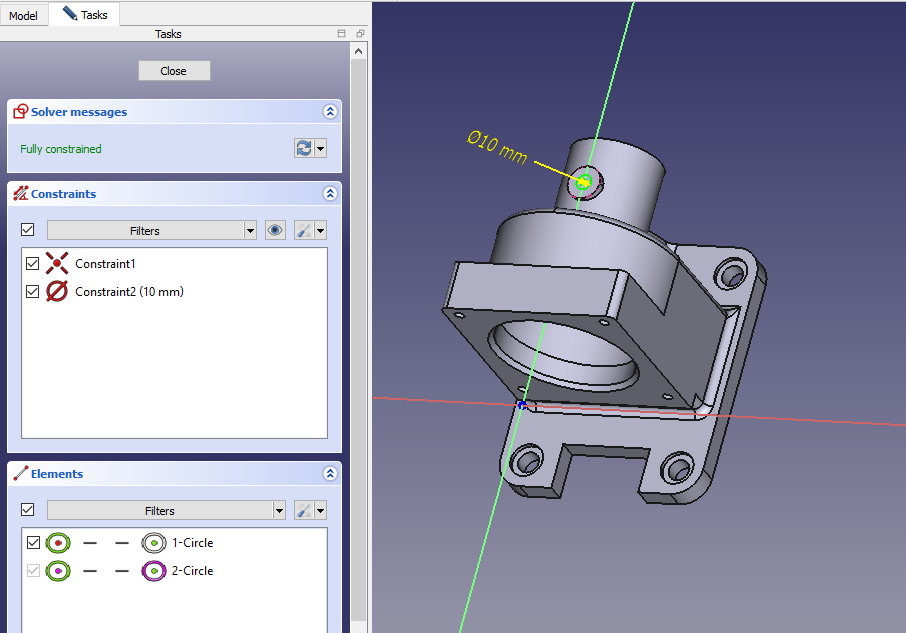
Task: Switch to the Model tab
Action: (x=23, y=16)
